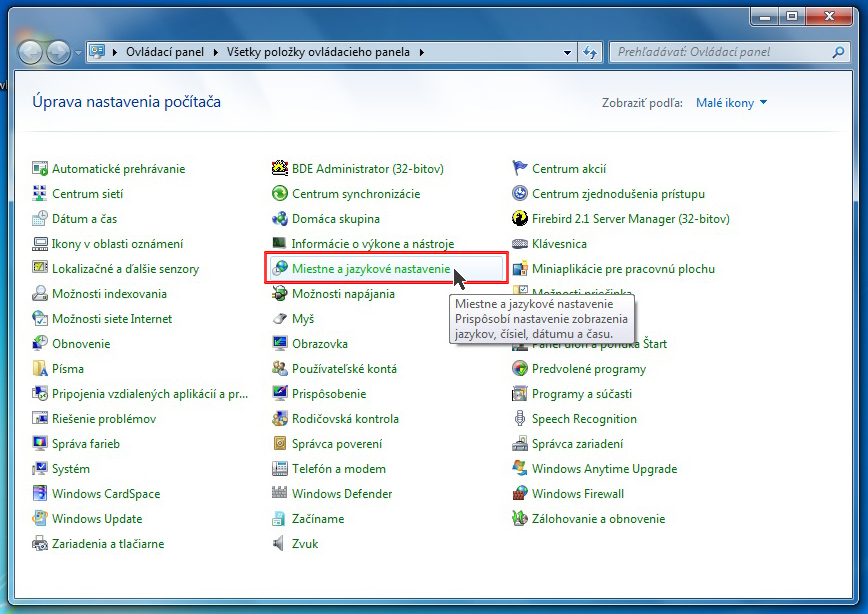Click the Zálohovanie a obnovenie icon
The height and width of the screenshot is (614, 868).
pyautogui.click(x=520, y=518)
